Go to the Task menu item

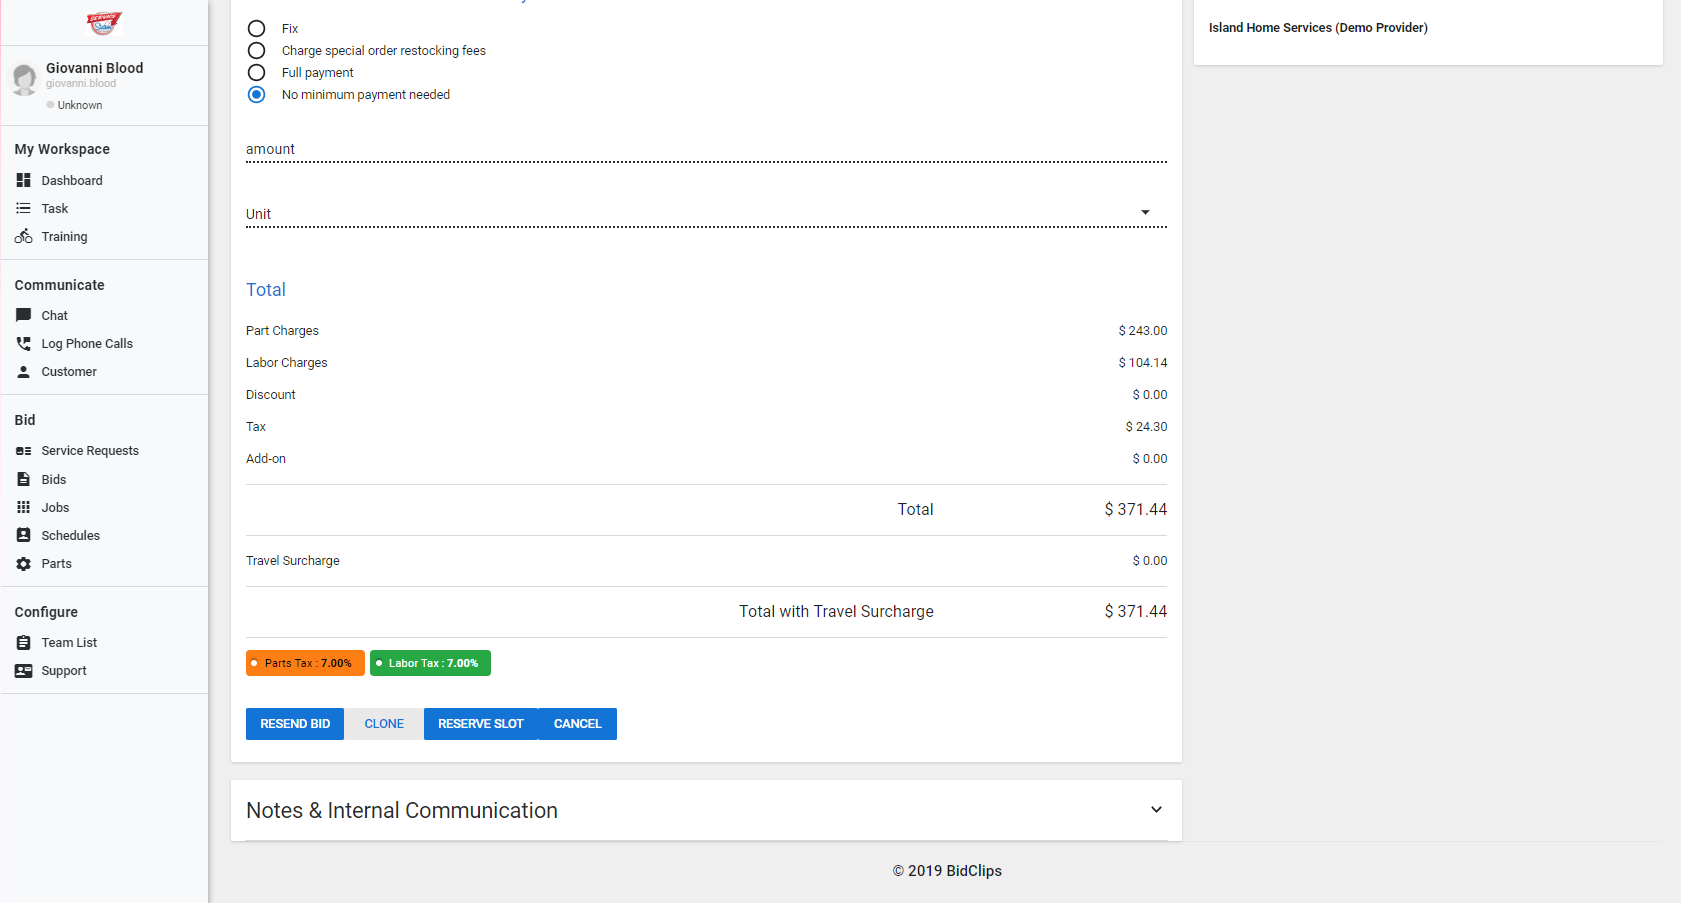(x=55, y=208)
